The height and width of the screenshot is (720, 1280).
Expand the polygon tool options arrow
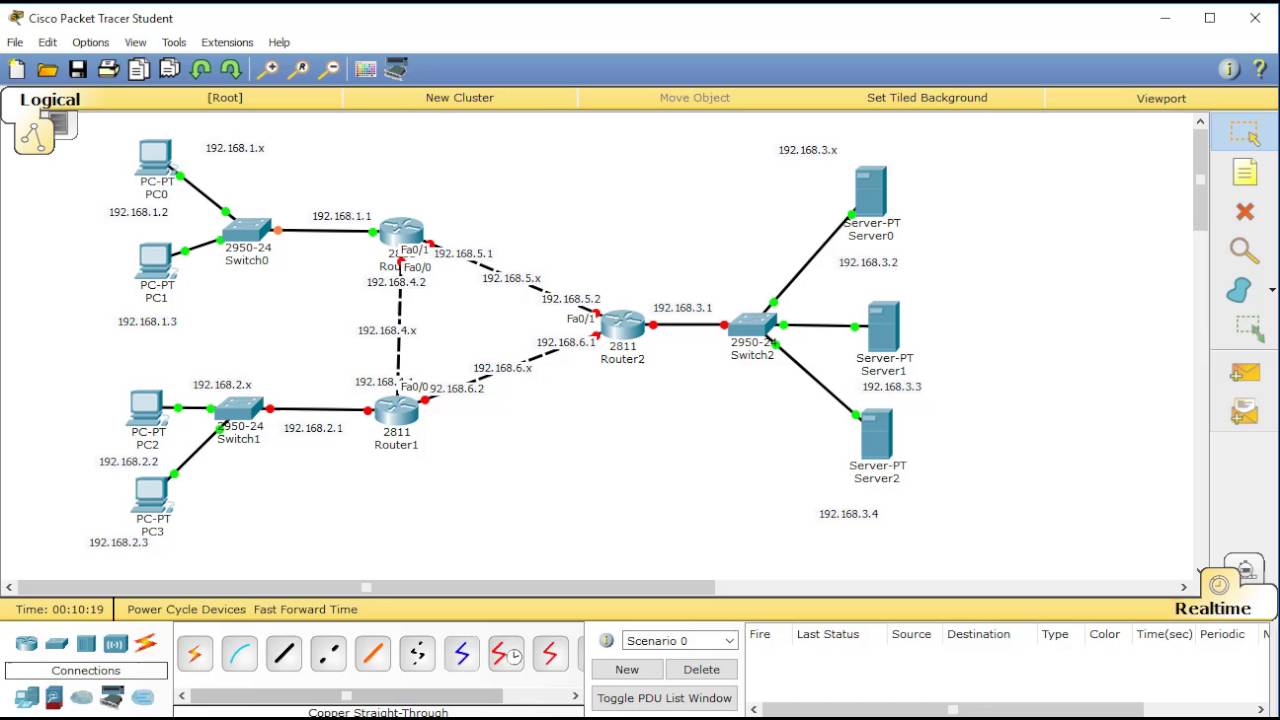(1272, 290)
